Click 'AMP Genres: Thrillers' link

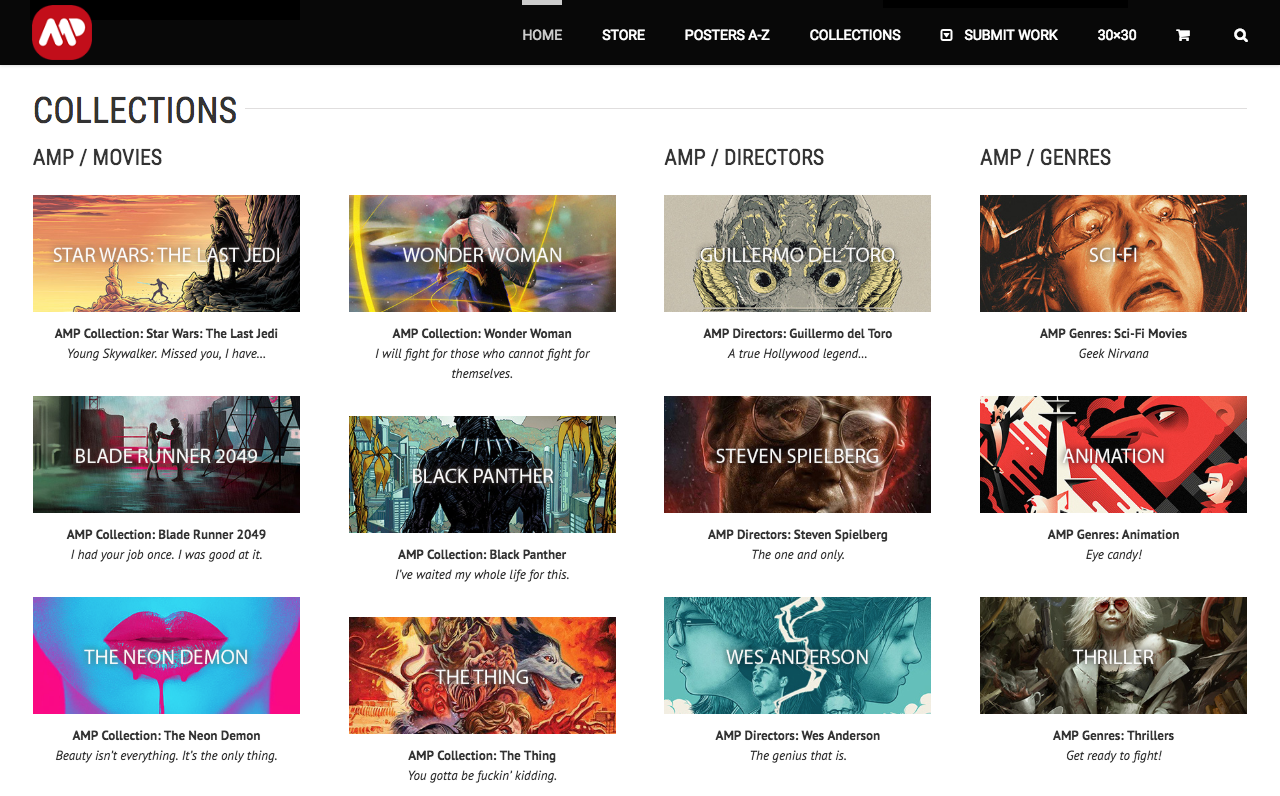click(1113, 736)
